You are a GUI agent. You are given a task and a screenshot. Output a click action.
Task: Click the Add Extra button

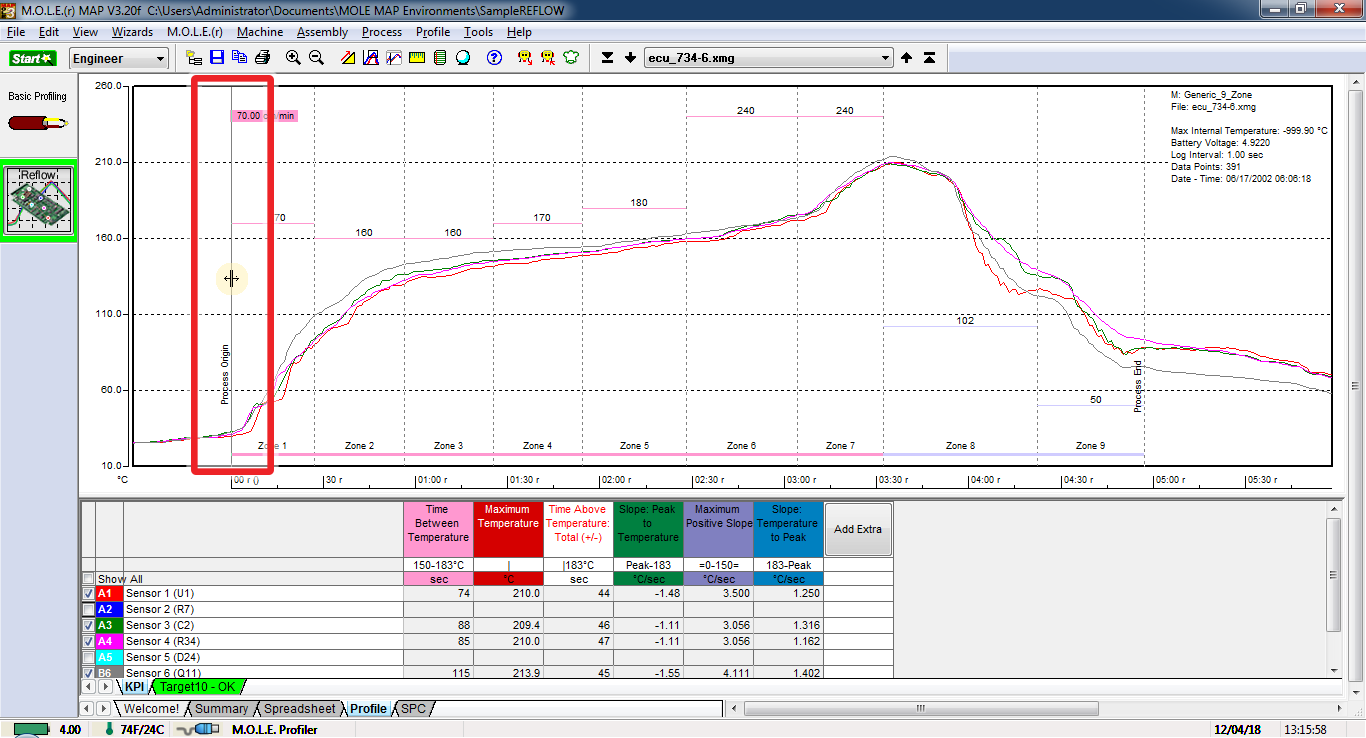[858, 529]
